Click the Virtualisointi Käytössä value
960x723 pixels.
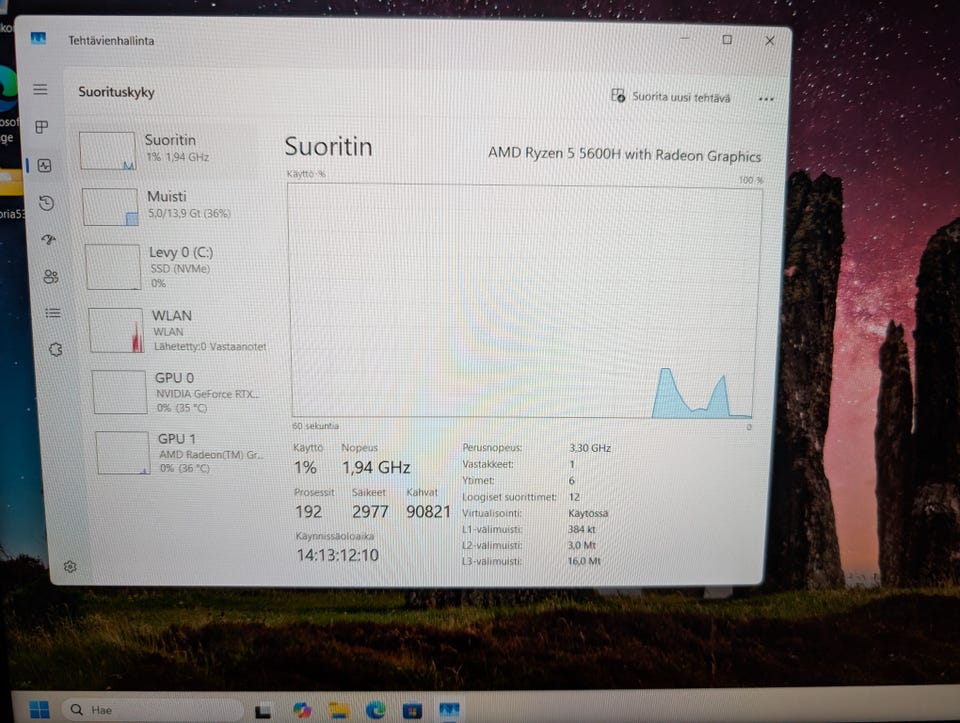pyautogui.click(x=588, y=513)
